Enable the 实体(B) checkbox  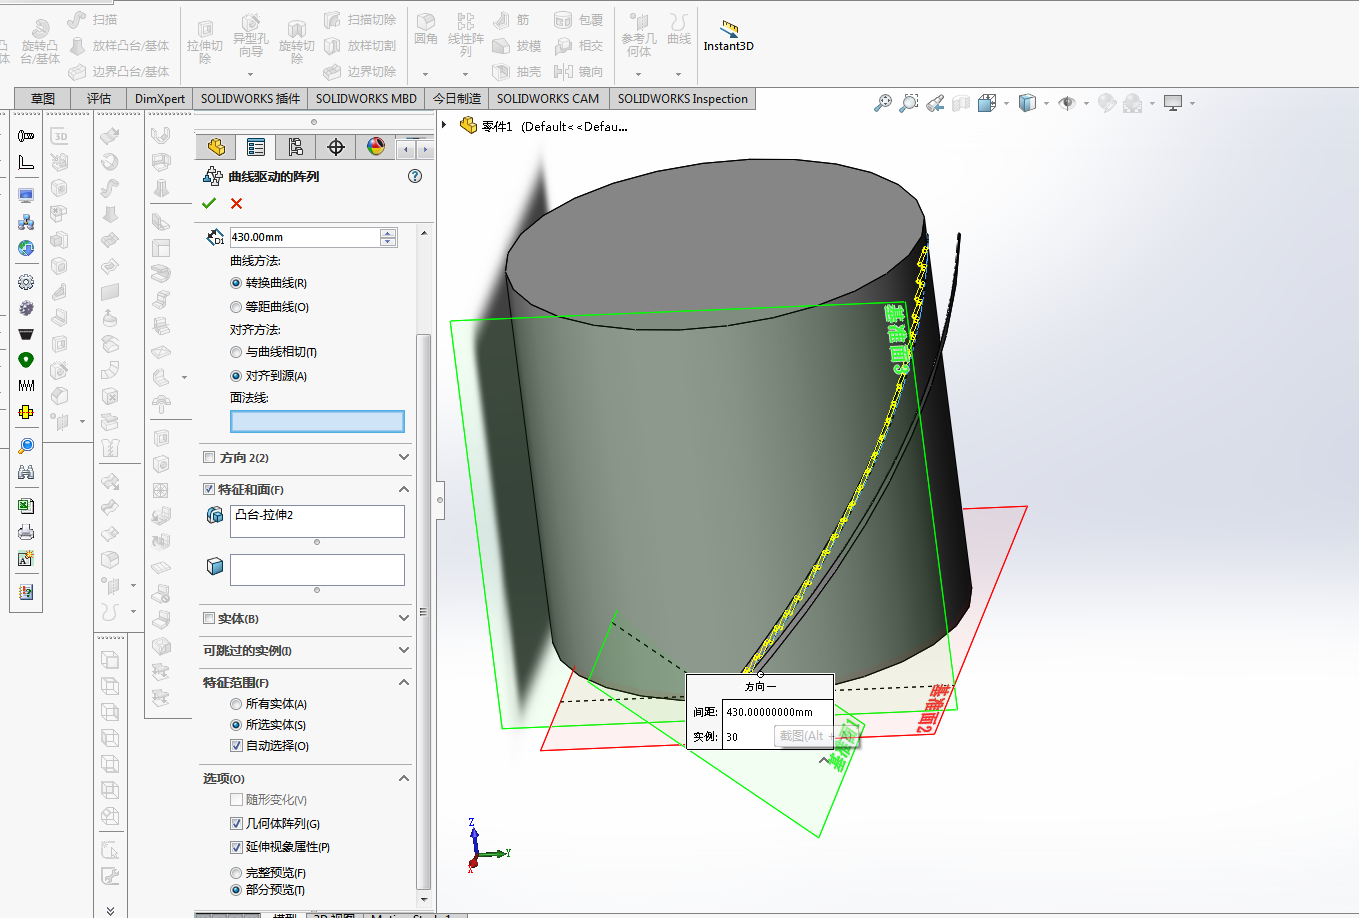[x=209, y=618]
